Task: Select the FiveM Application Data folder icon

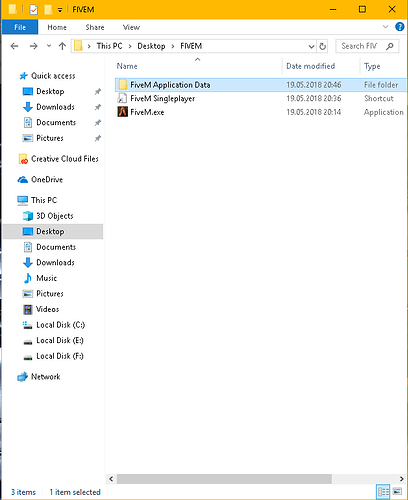Action: tap(123, 85)
